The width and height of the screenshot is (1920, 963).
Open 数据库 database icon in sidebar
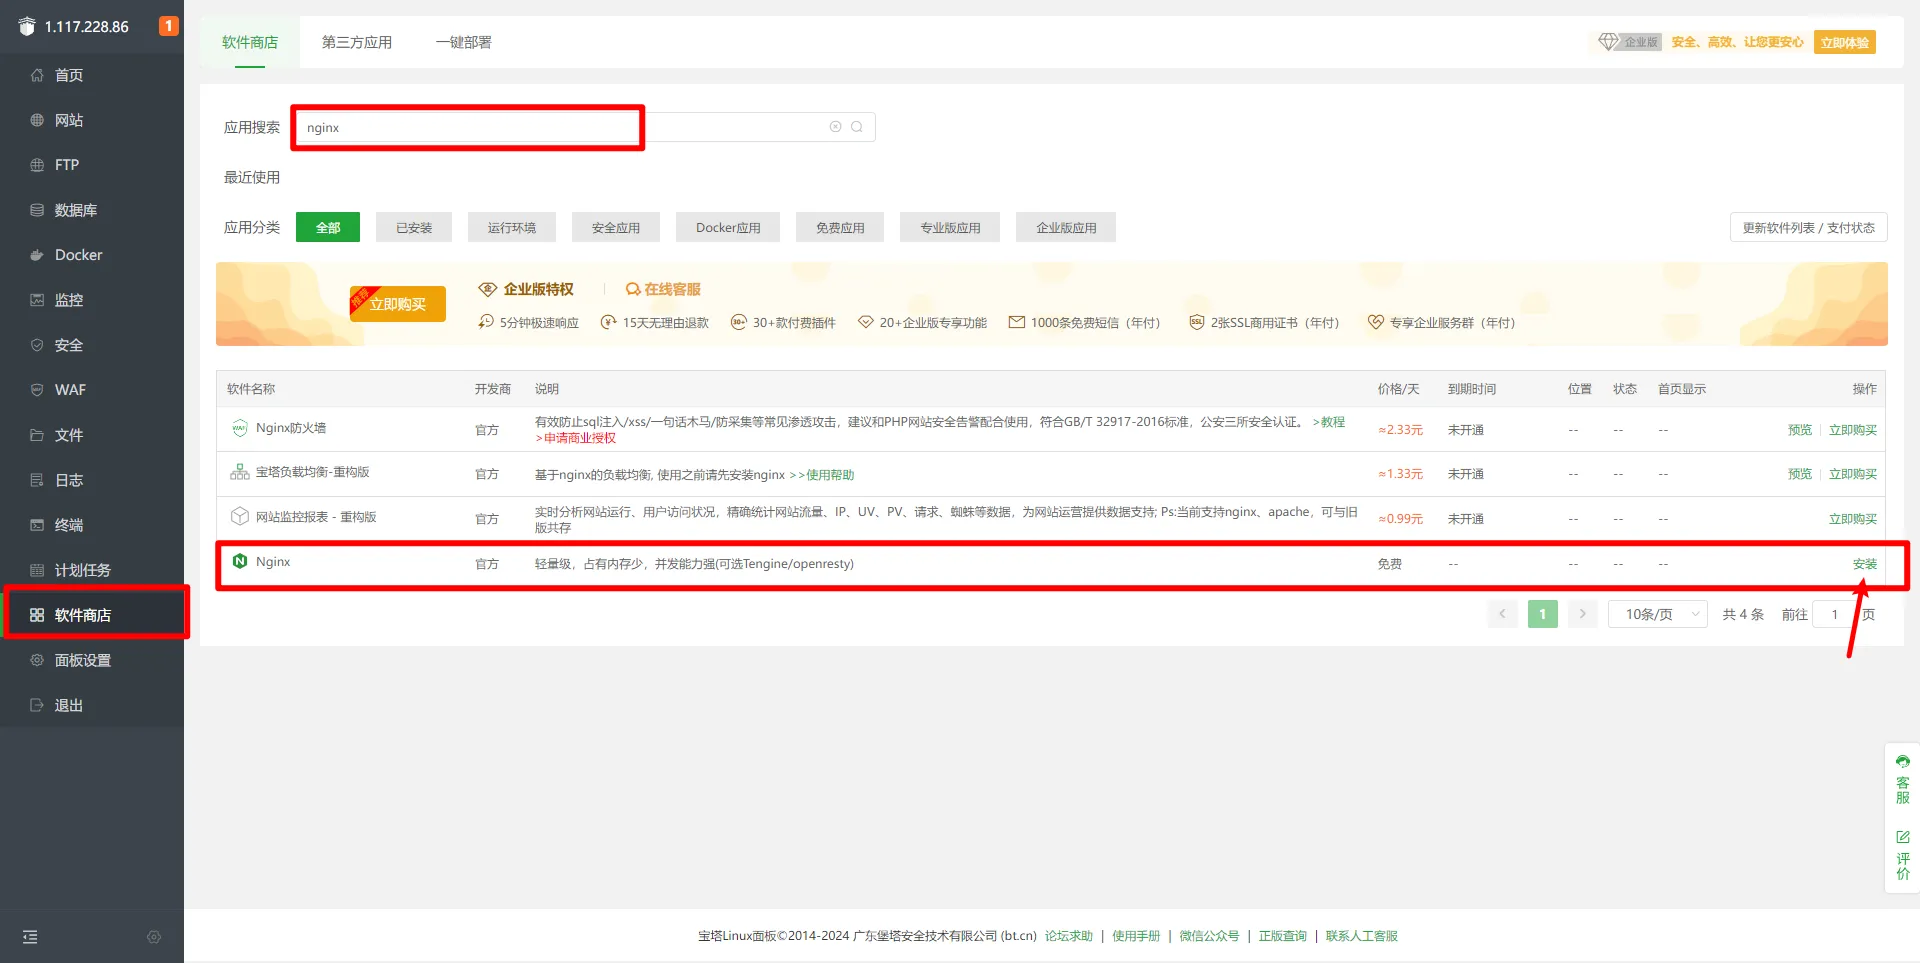tap(37, 210)
